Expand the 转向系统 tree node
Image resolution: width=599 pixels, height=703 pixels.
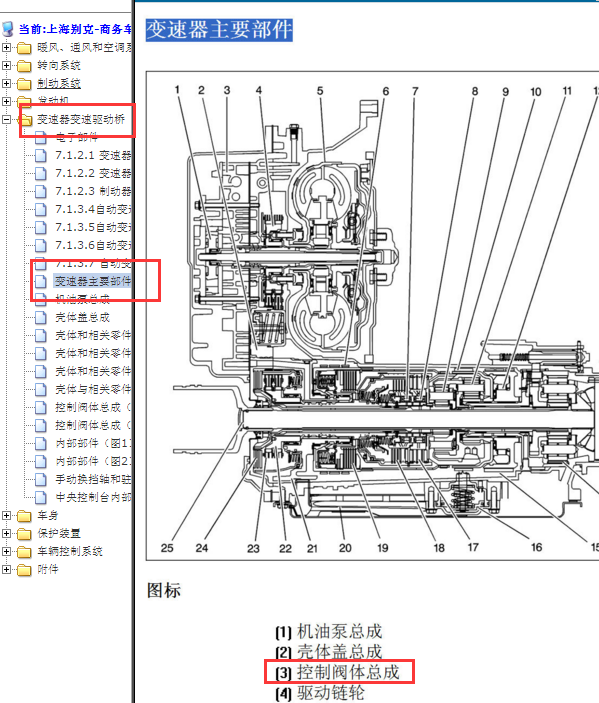pyautogui.click(x=6, y=65)
